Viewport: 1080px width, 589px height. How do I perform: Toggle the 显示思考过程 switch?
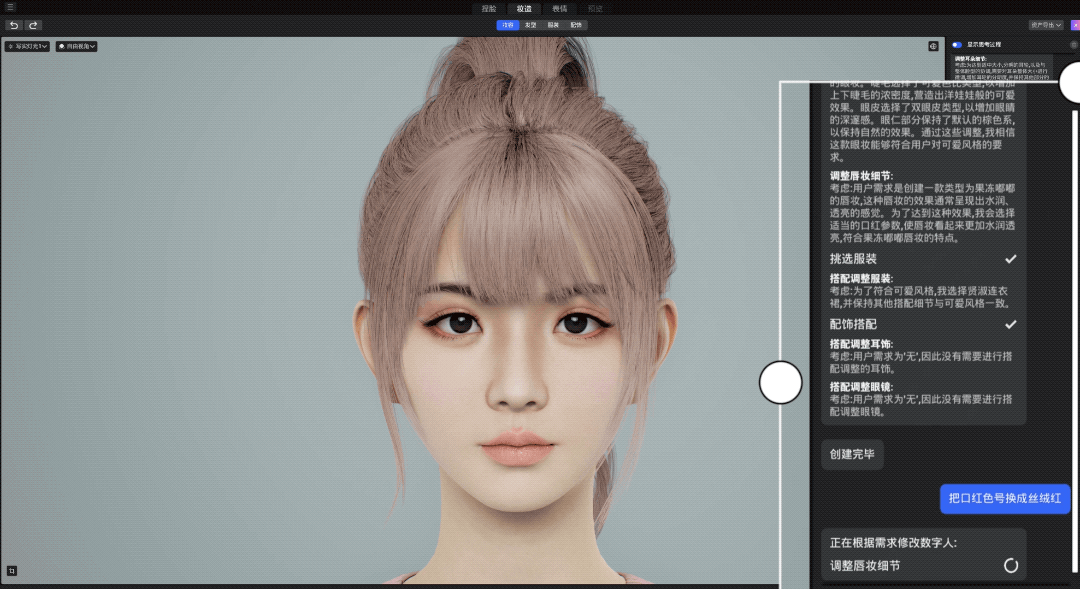click(957, 44)
